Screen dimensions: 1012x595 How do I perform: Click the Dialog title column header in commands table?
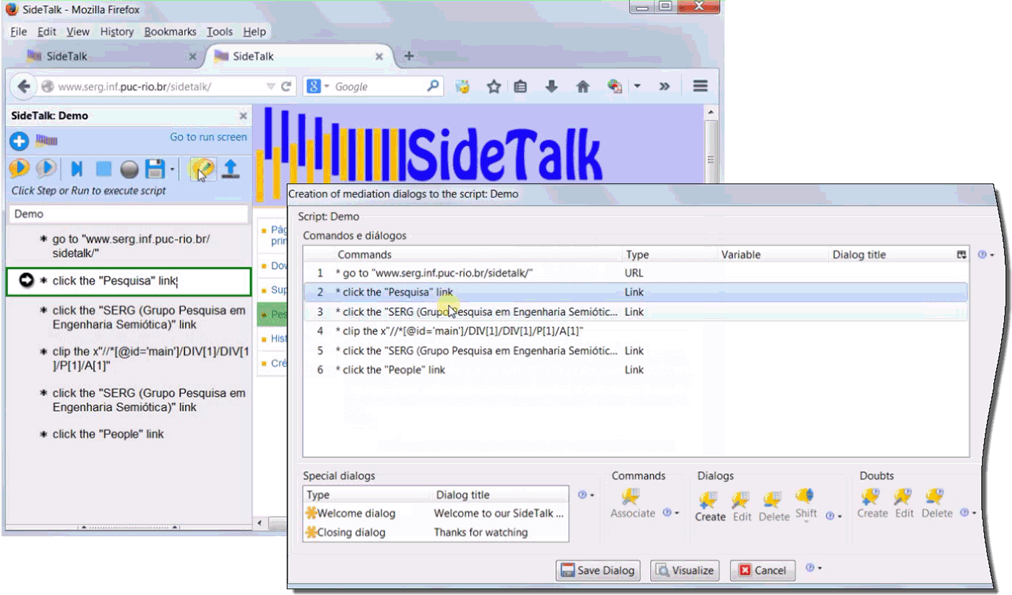pos(889,255)
